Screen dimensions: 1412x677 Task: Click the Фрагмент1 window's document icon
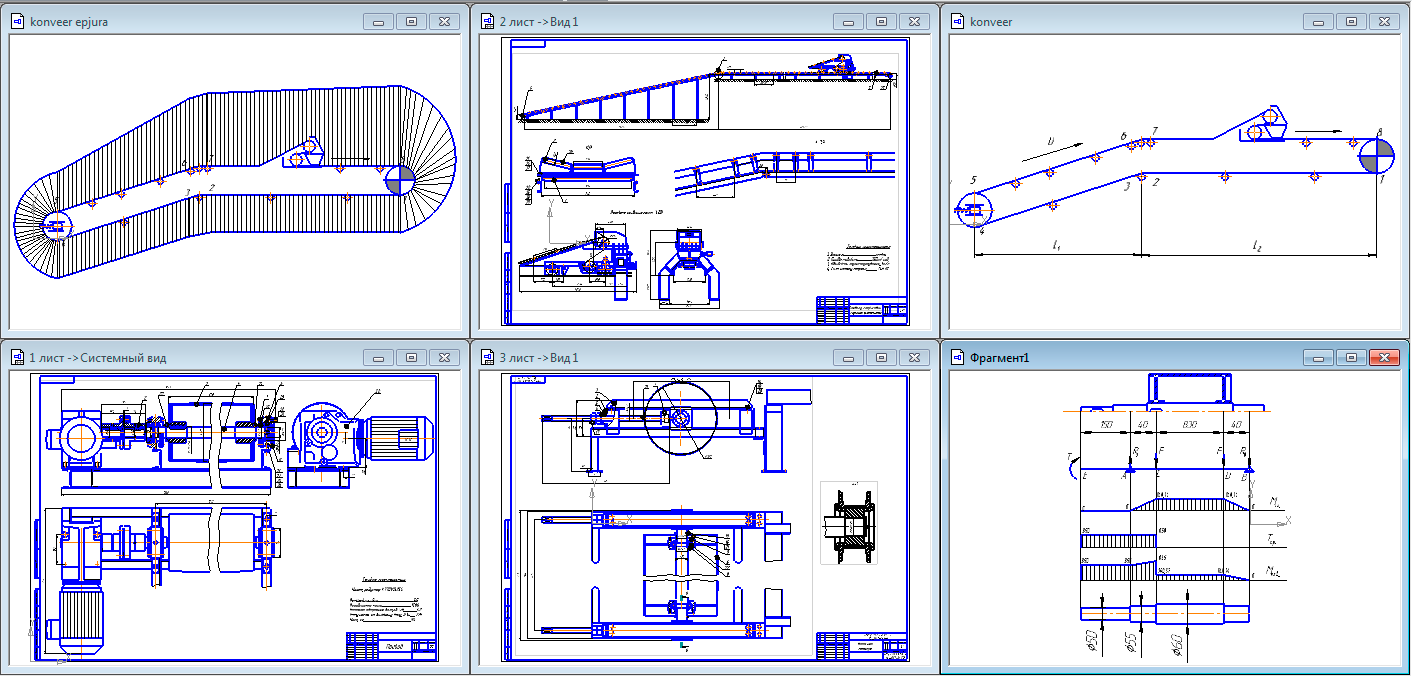tap(957, 357)
